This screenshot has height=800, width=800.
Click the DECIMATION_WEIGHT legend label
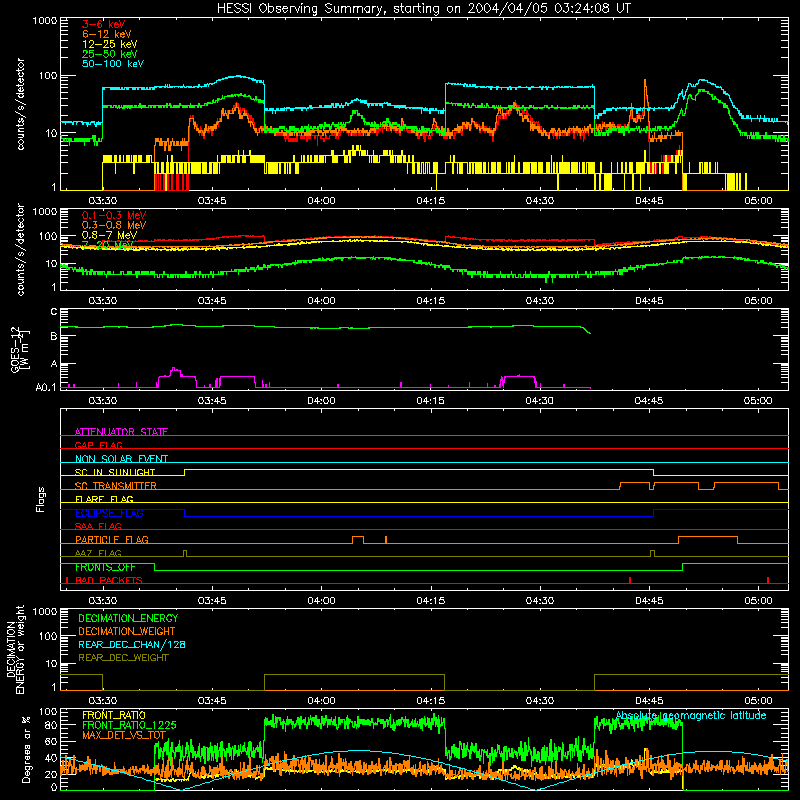click(127, 631)
